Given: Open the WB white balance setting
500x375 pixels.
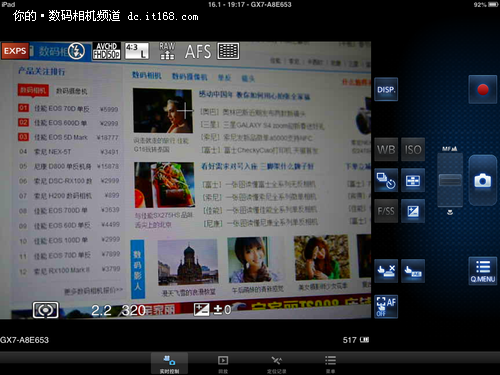Looking at the screenshot, I should [386, 150].
